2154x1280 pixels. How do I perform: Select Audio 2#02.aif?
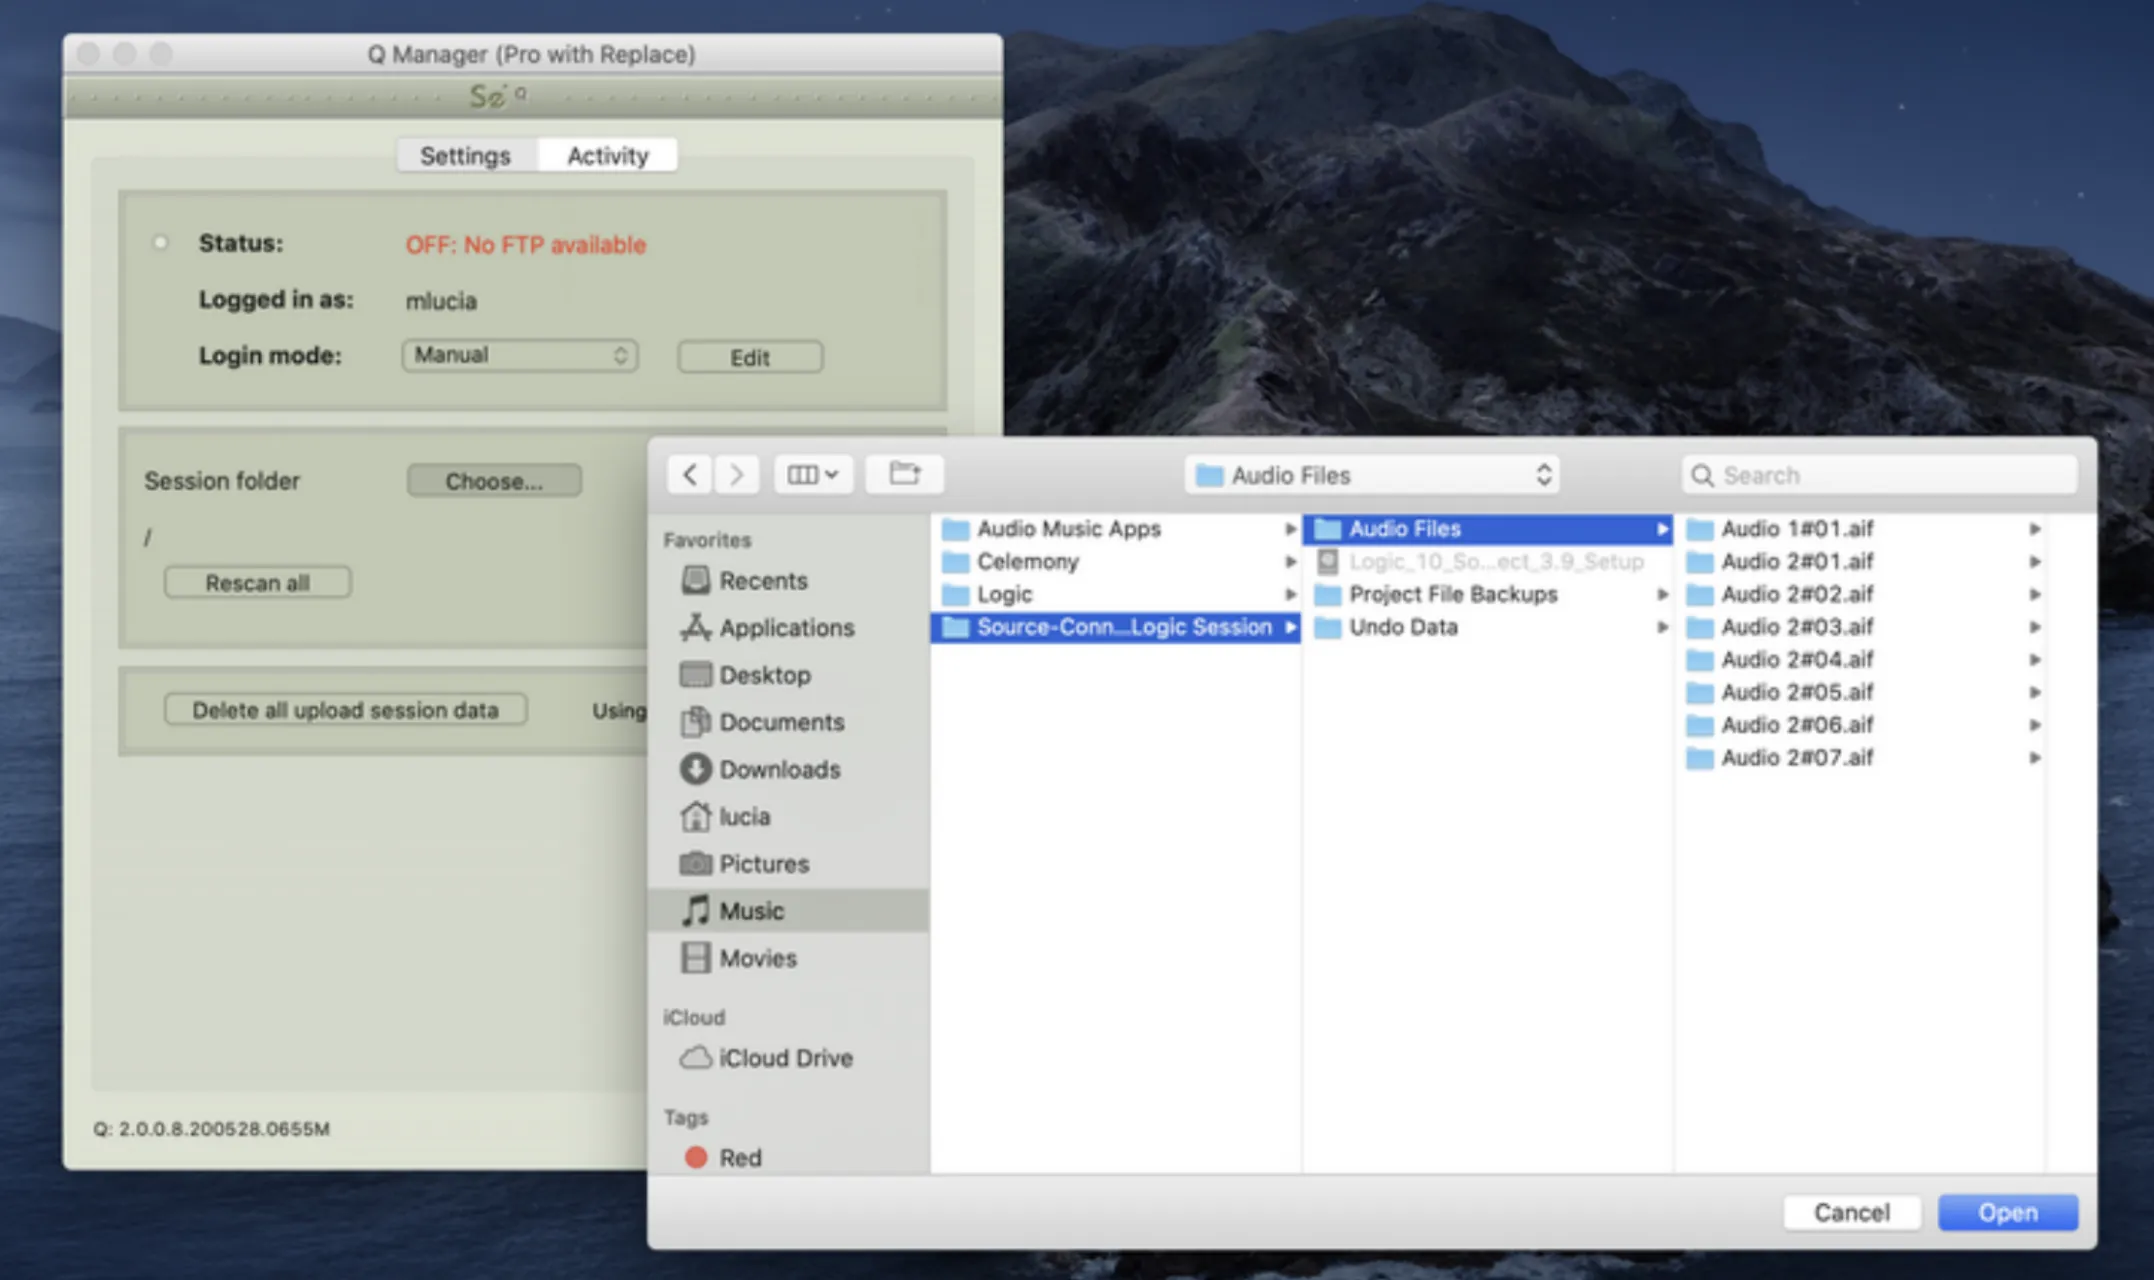[1862, 595]
